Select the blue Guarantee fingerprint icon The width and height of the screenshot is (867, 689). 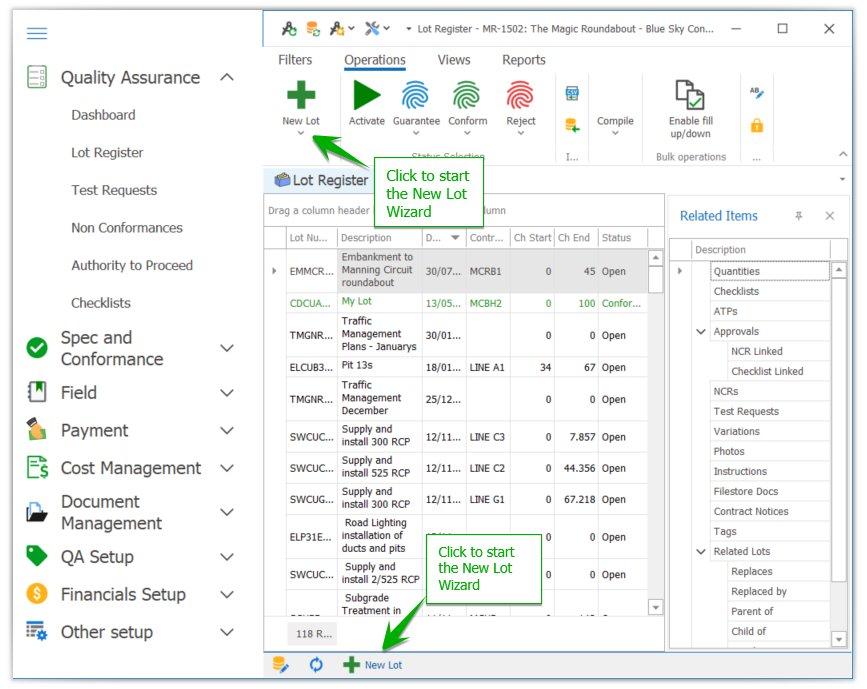click(416, 97)
